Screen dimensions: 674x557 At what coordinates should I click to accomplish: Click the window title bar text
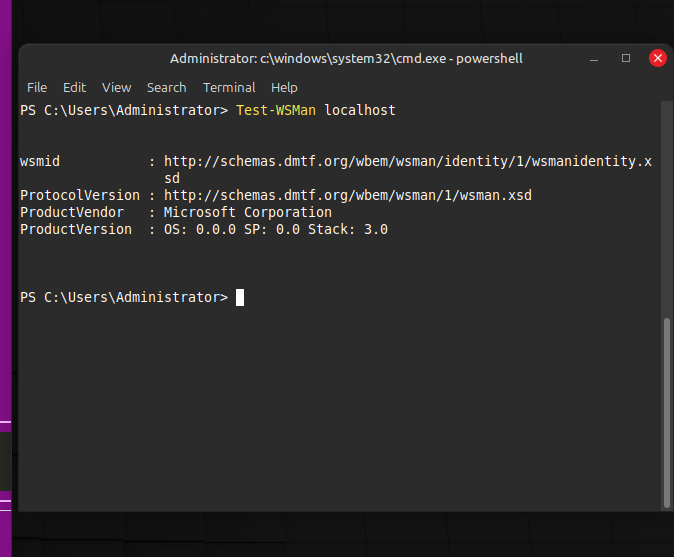(x=346, y=58)
